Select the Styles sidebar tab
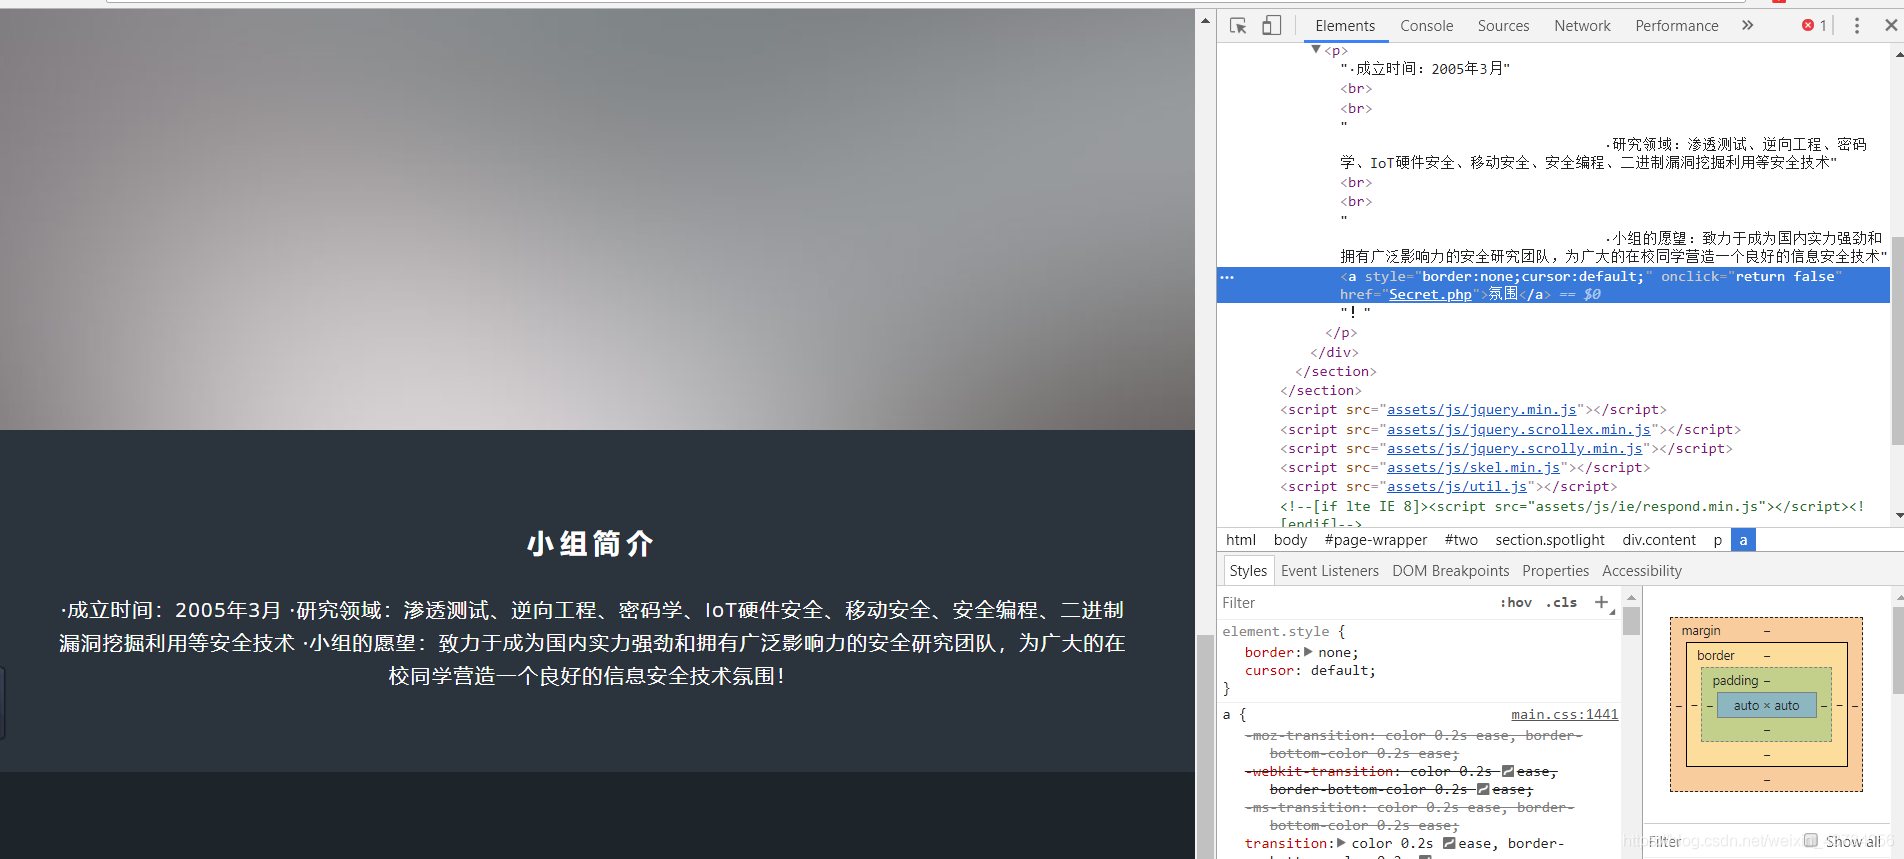The image size is (1904, 859). (1248, 571)
